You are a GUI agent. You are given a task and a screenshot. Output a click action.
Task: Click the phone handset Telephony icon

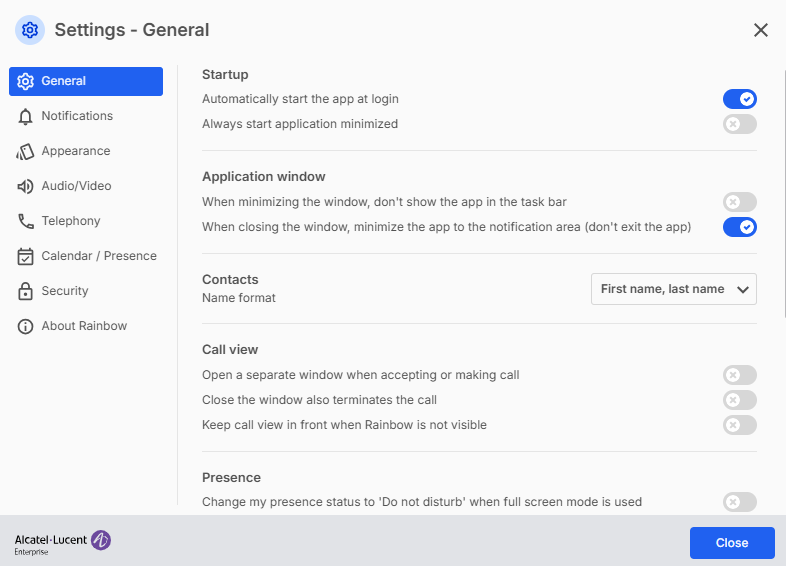(25, 221)
